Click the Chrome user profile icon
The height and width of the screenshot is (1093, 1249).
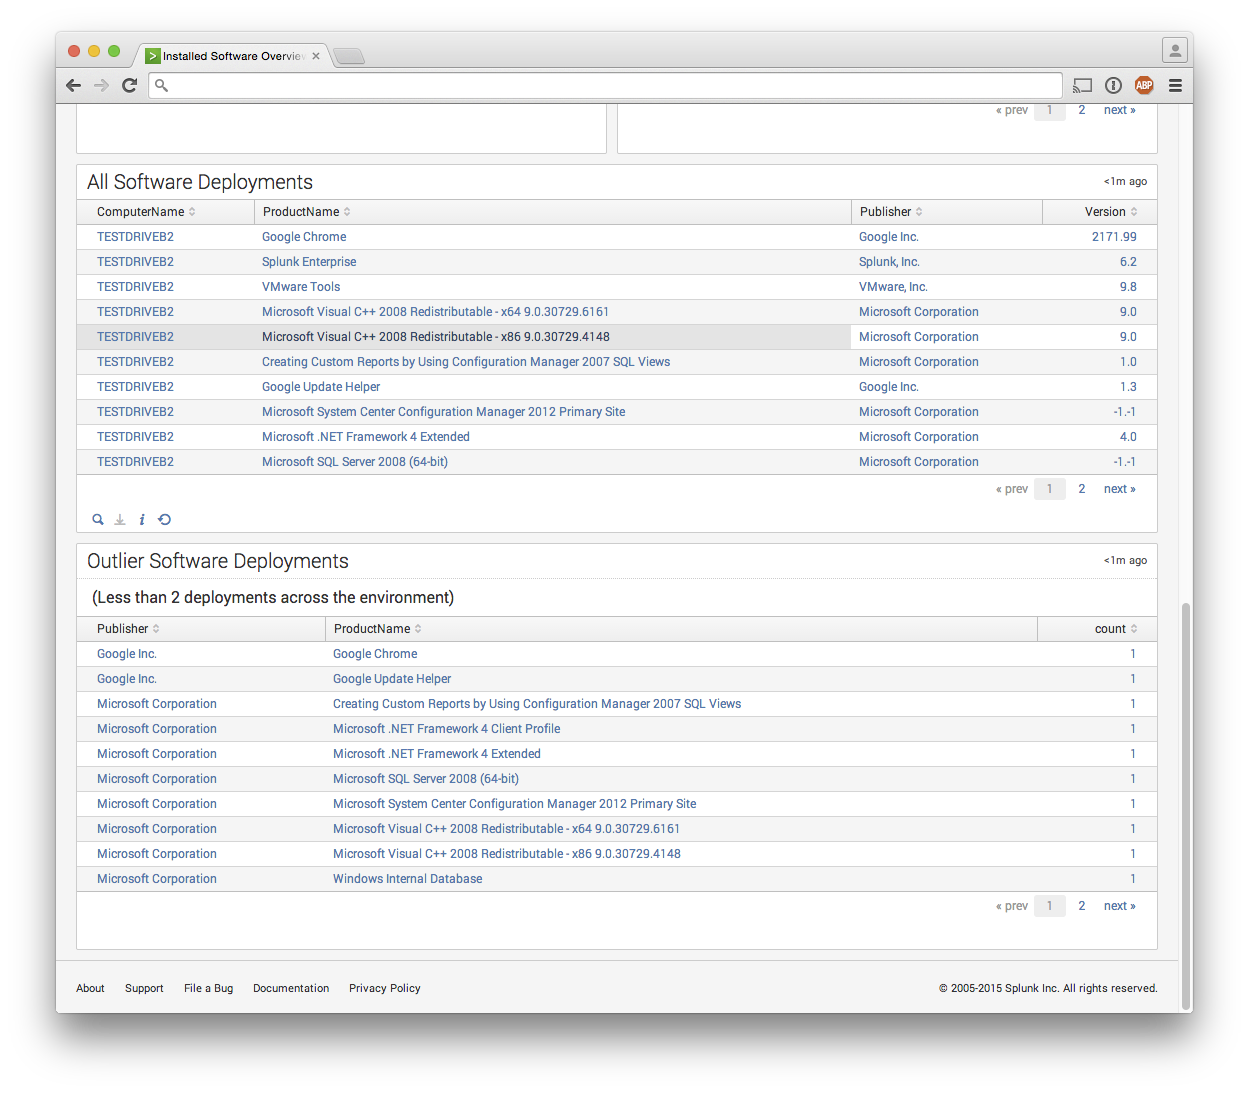1174,50
